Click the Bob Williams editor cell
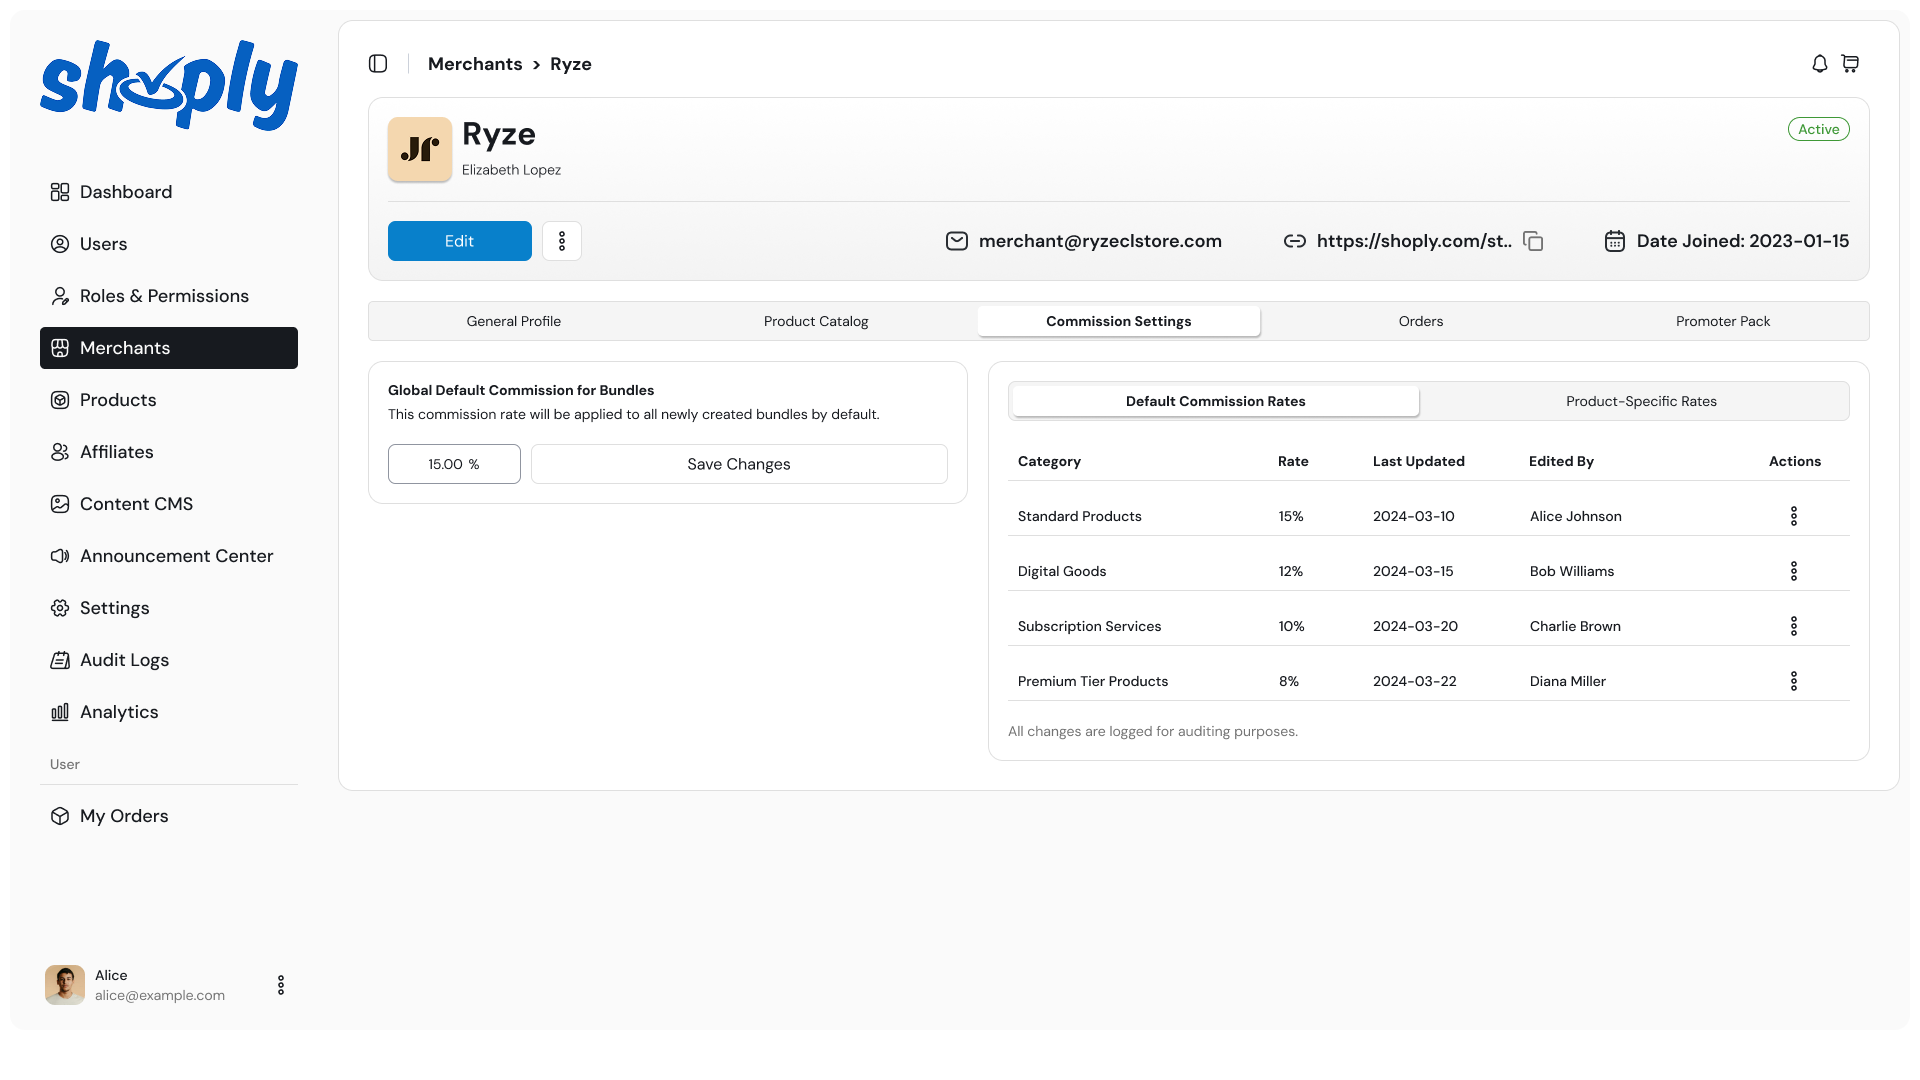Image resolution: width=1920 pixels, height=1080 pixels. point(1572,571)
